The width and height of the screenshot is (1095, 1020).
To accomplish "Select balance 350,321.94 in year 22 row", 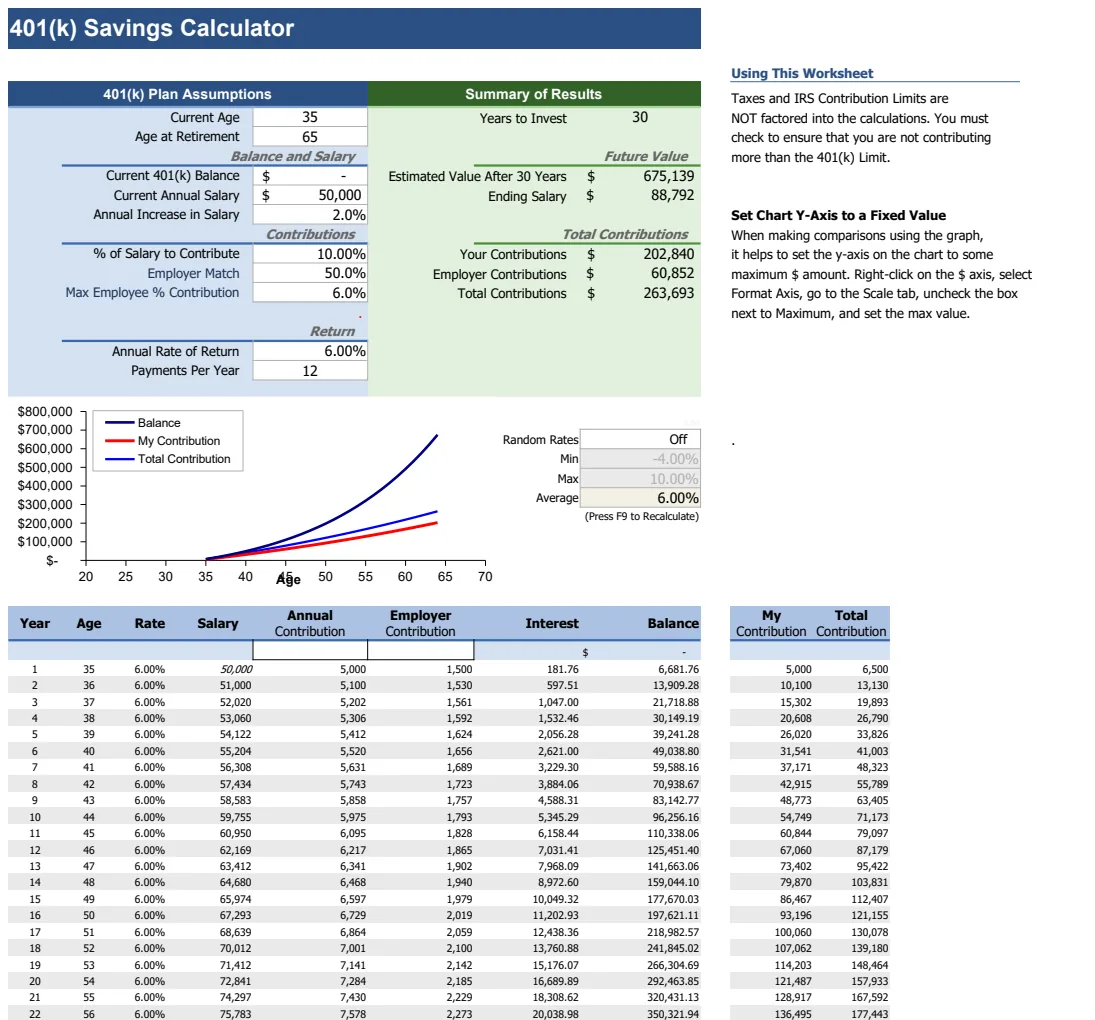I will (673, 1014).
